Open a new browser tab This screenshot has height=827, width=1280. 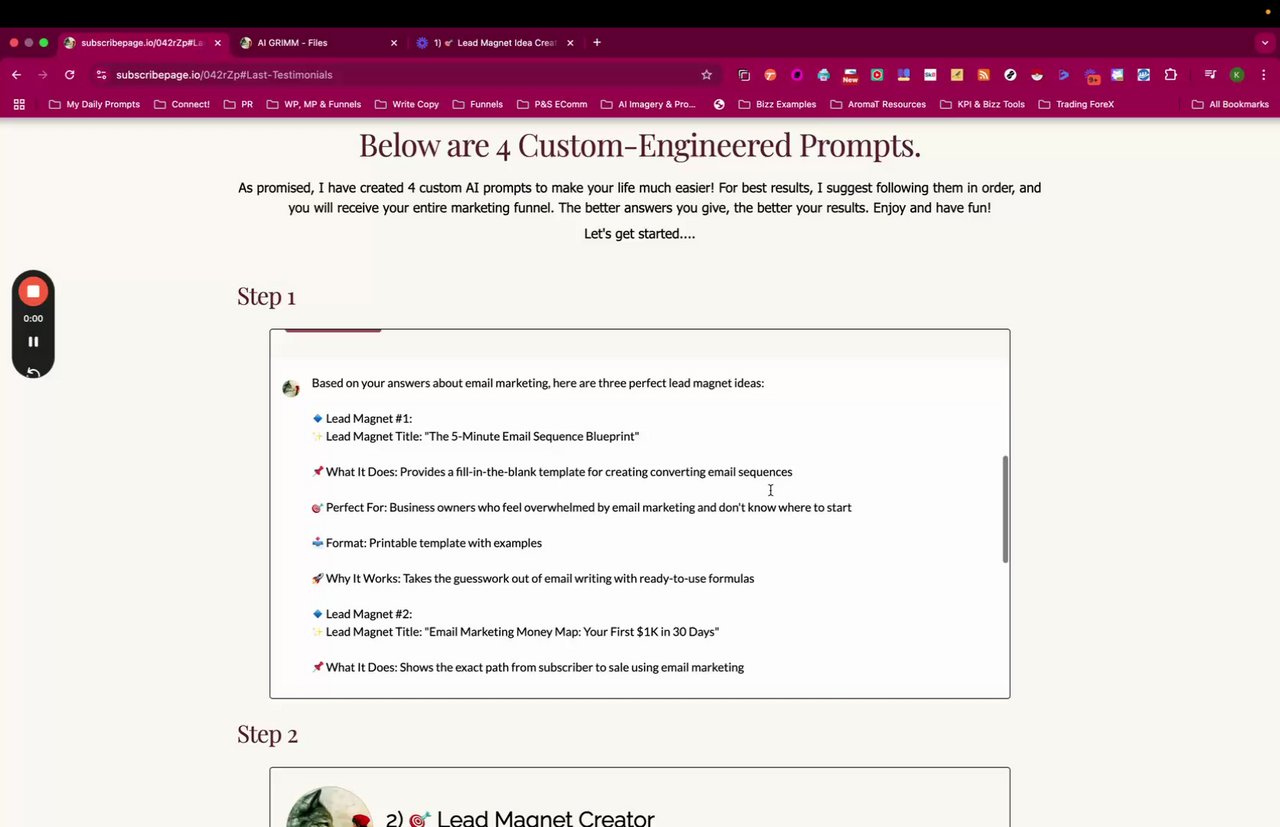click(597, 43)
